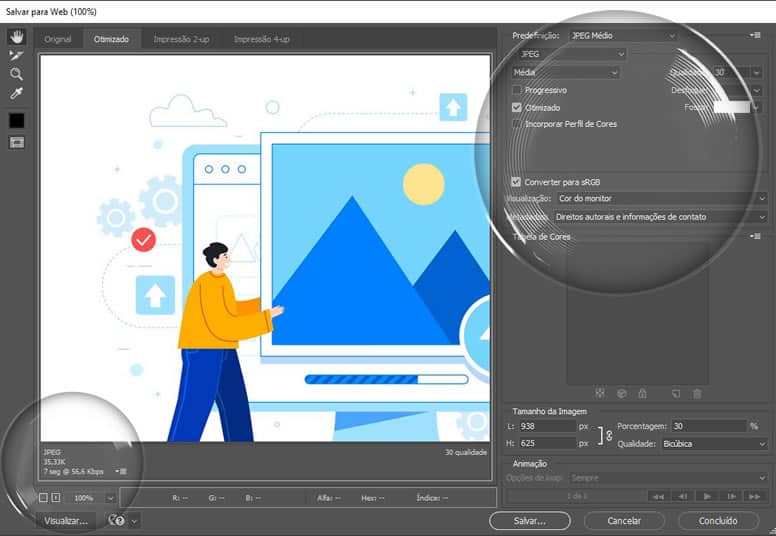Select the Zoom magnifier tool
This screenshot has width=776, height=536.
point(16,74)
